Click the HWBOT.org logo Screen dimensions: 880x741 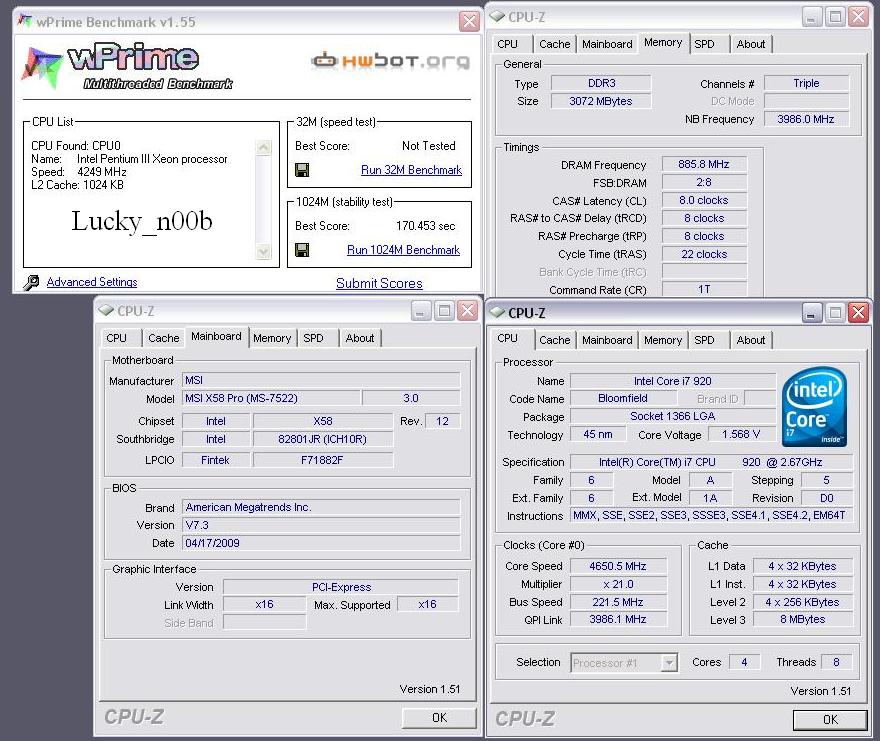point(391,60)
